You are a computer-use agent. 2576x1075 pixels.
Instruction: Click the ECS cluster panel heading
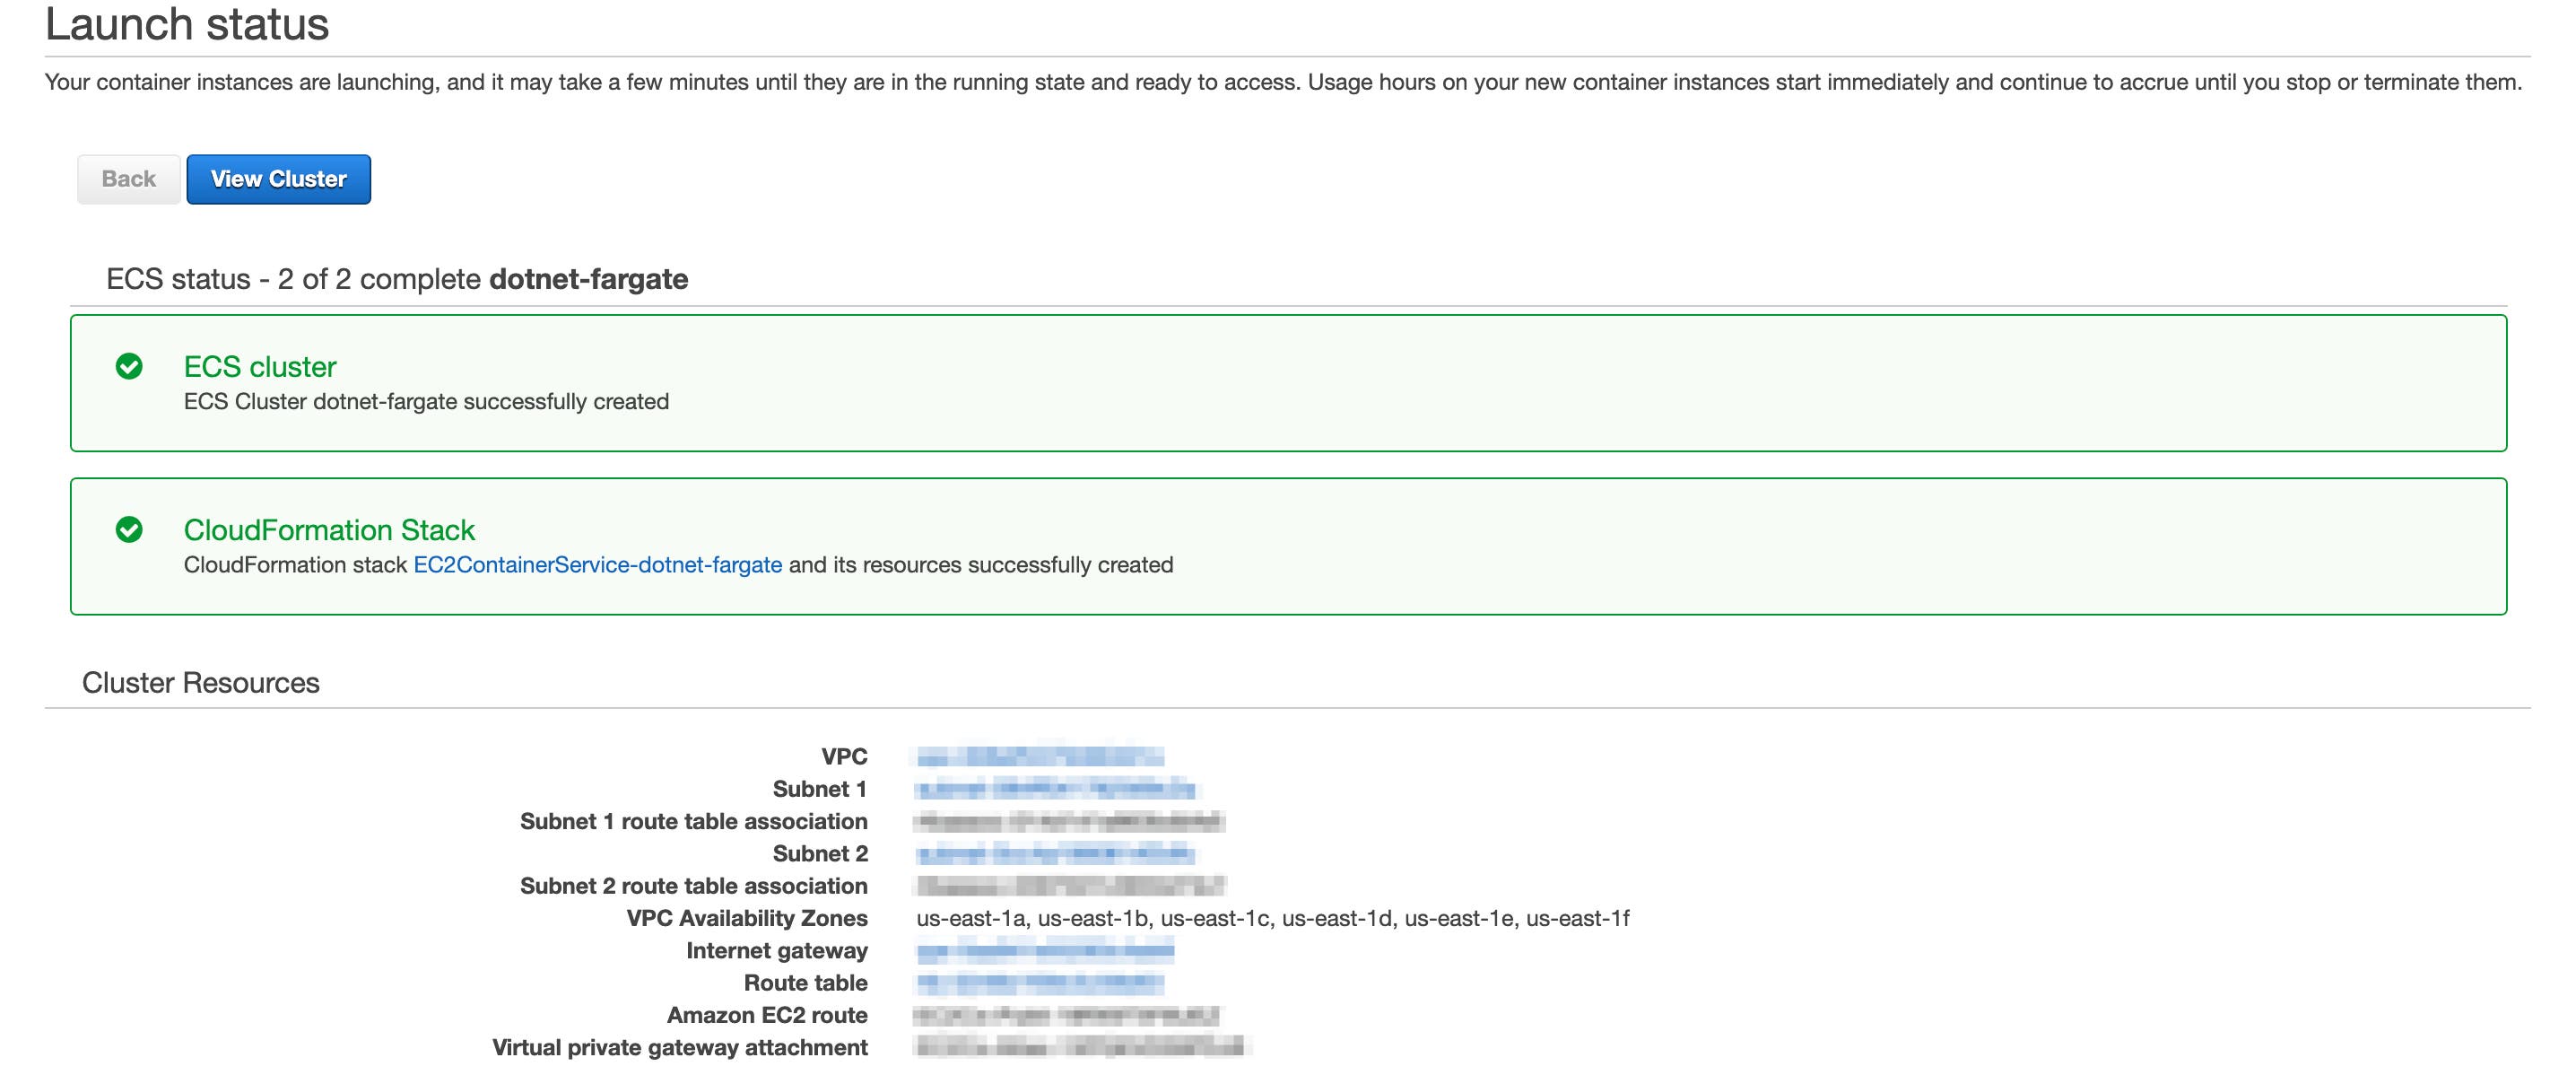point(260,366)
